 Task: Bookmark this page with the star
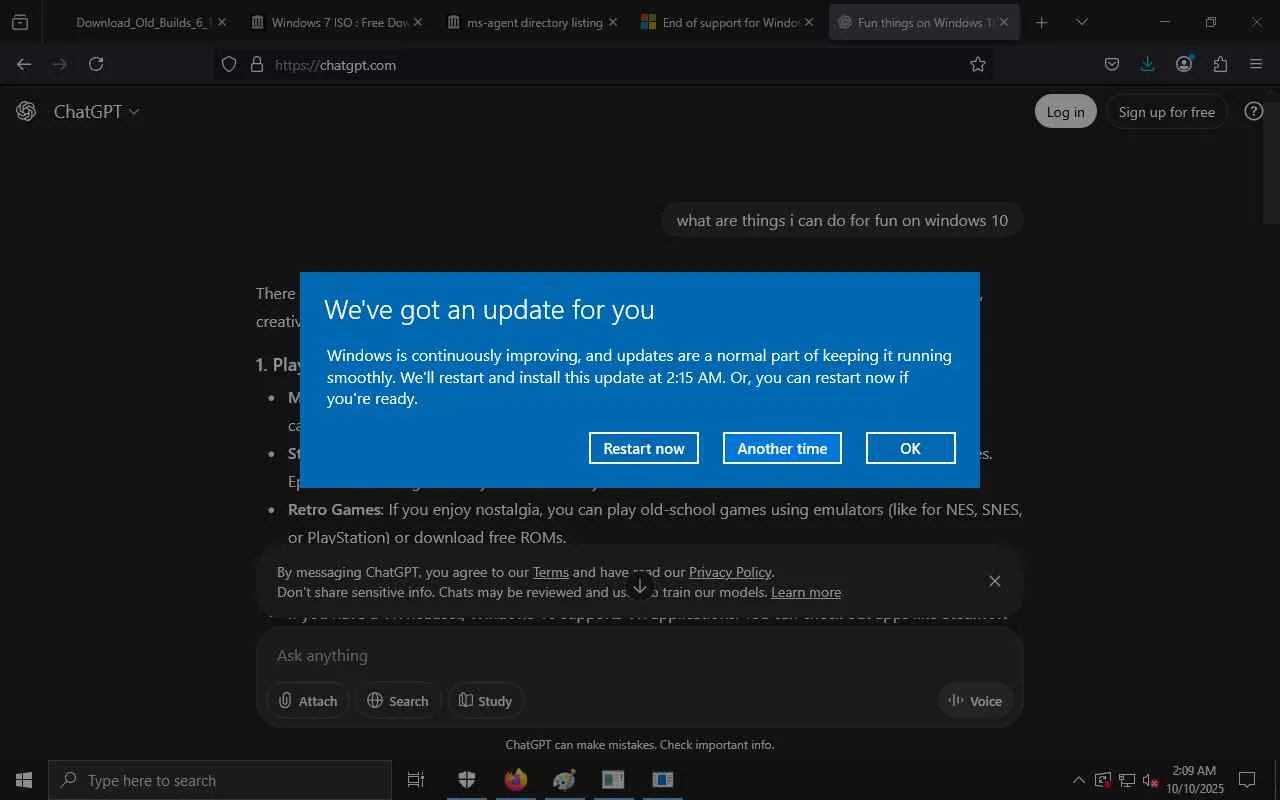click(x=978, y=64)
